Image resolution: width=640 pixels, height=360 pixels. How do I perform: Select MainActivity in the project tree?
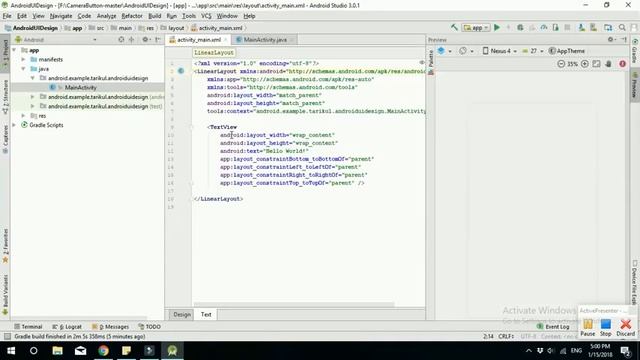coord(80,87)
